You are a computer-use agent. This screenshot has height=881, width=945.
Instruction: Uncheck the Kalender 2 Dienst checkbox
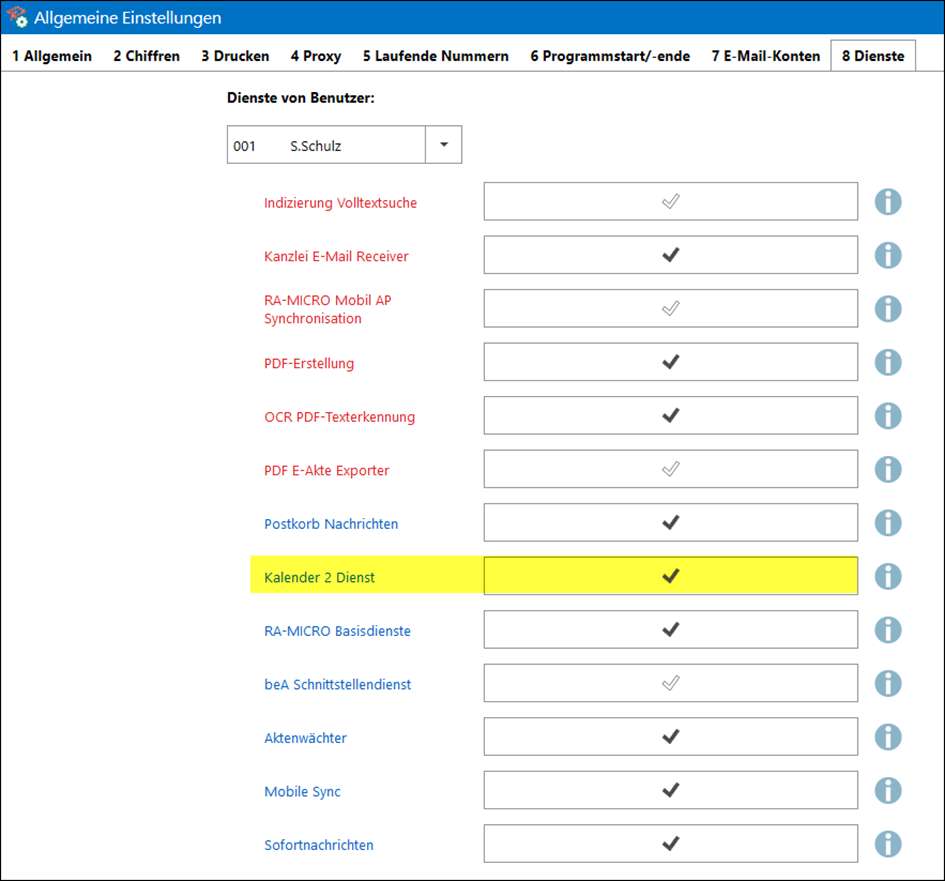coord(671,576)
